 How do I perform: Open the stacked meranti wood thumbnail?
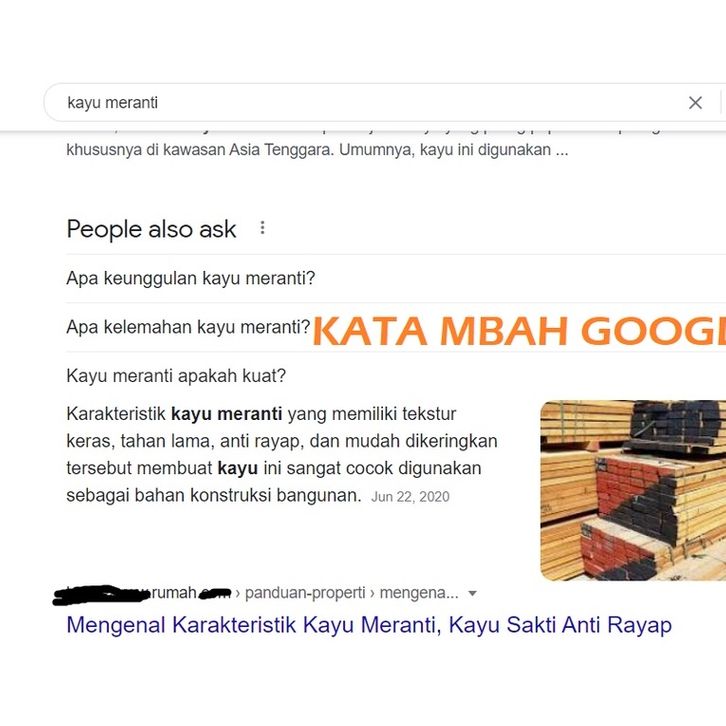point(633,490)
